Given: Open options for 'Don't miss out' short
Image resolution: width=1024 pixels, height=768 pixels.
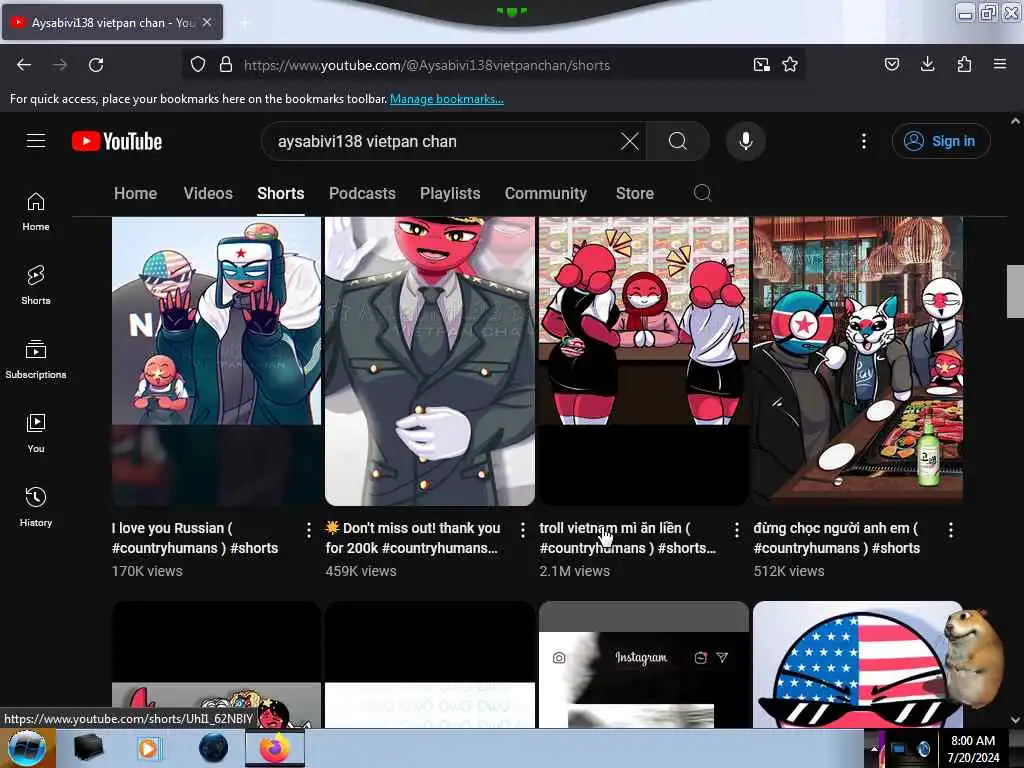Looking at the screenshot, I should point(522,530).
